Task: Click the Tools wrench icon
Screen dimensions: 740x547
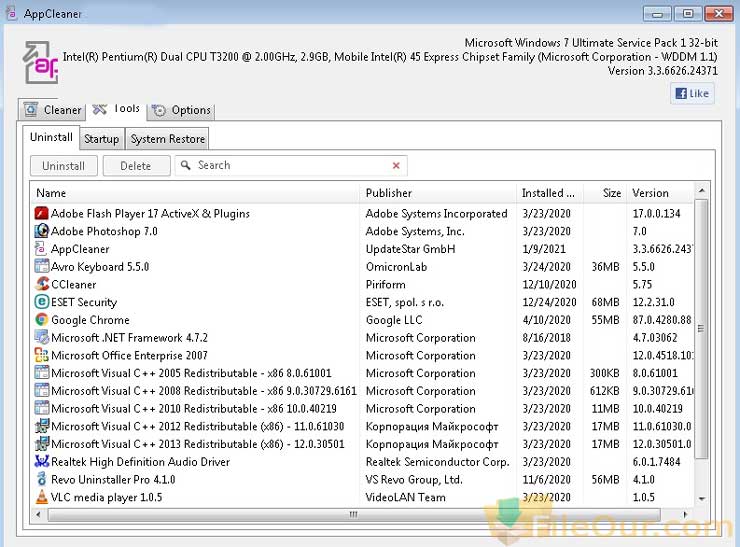Action: pos(99,109)
